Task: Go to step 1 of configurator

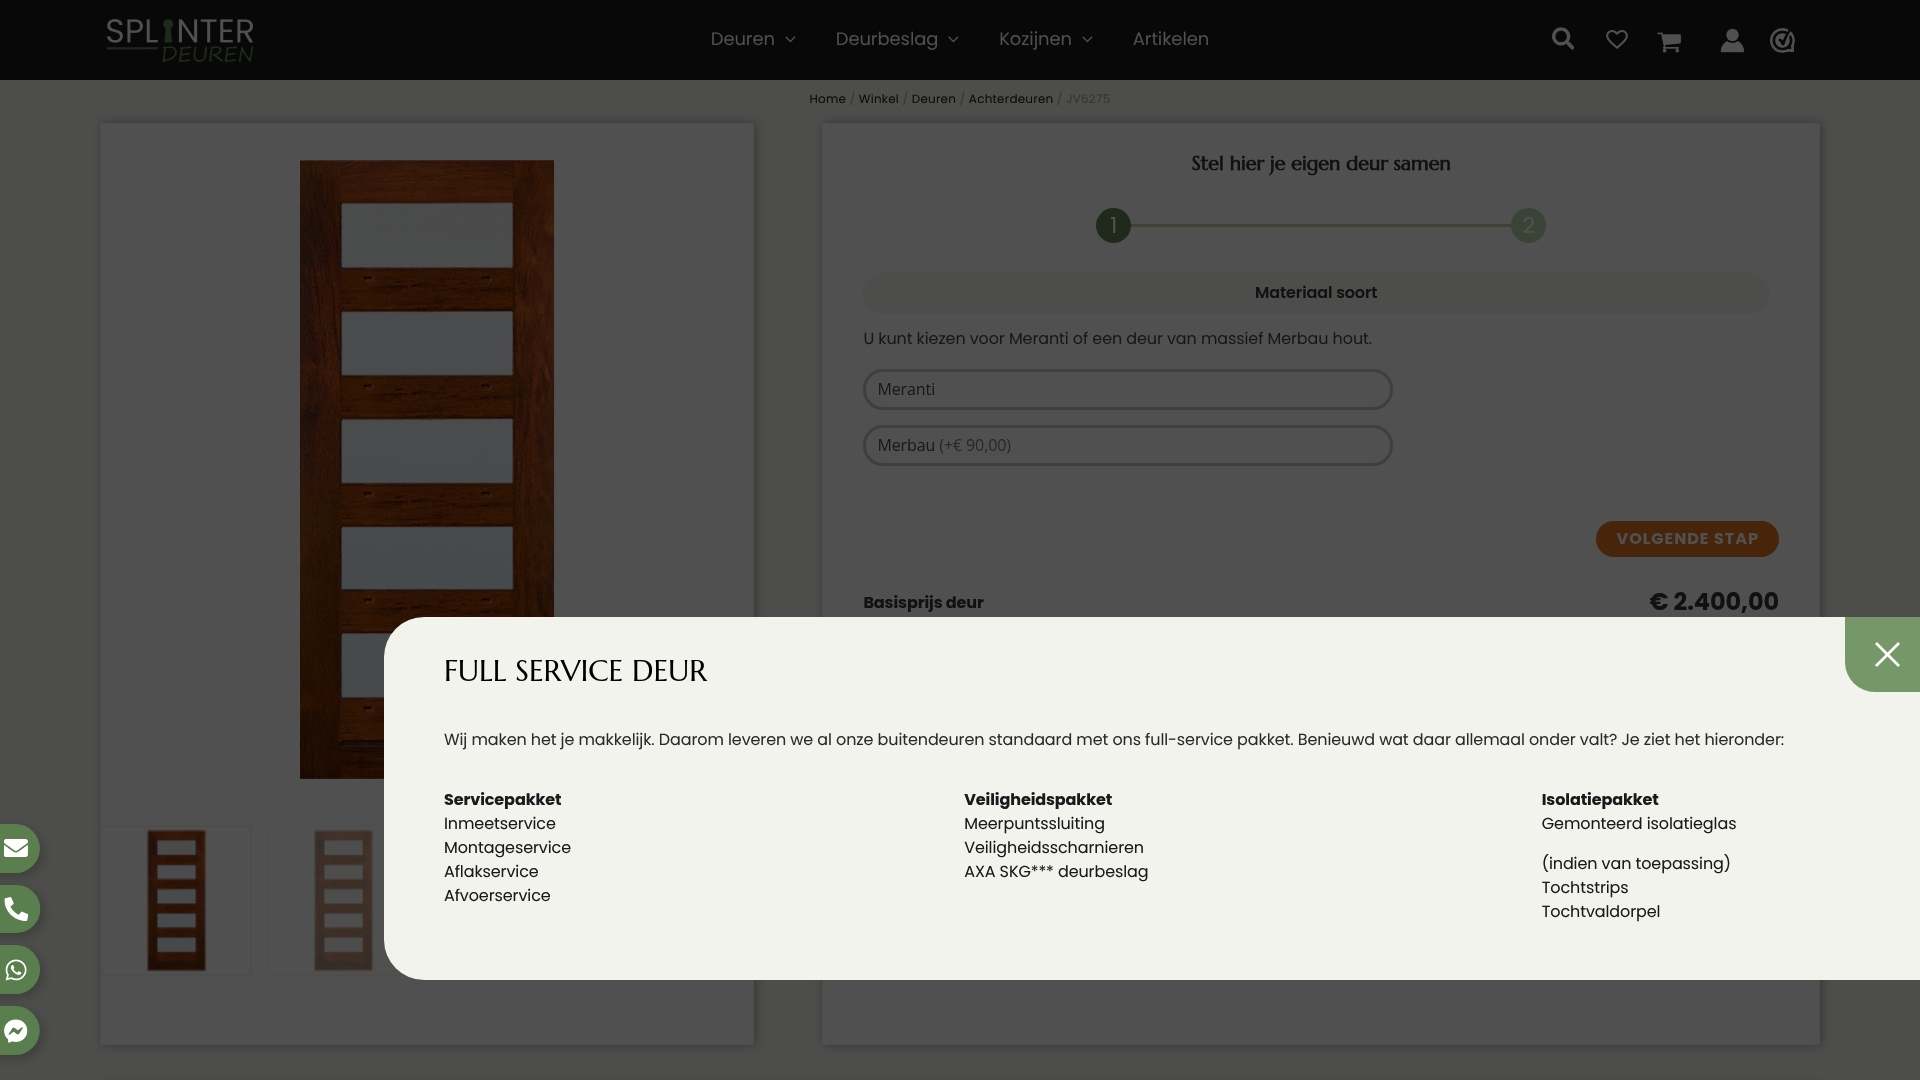Action: coord(1113,225)
